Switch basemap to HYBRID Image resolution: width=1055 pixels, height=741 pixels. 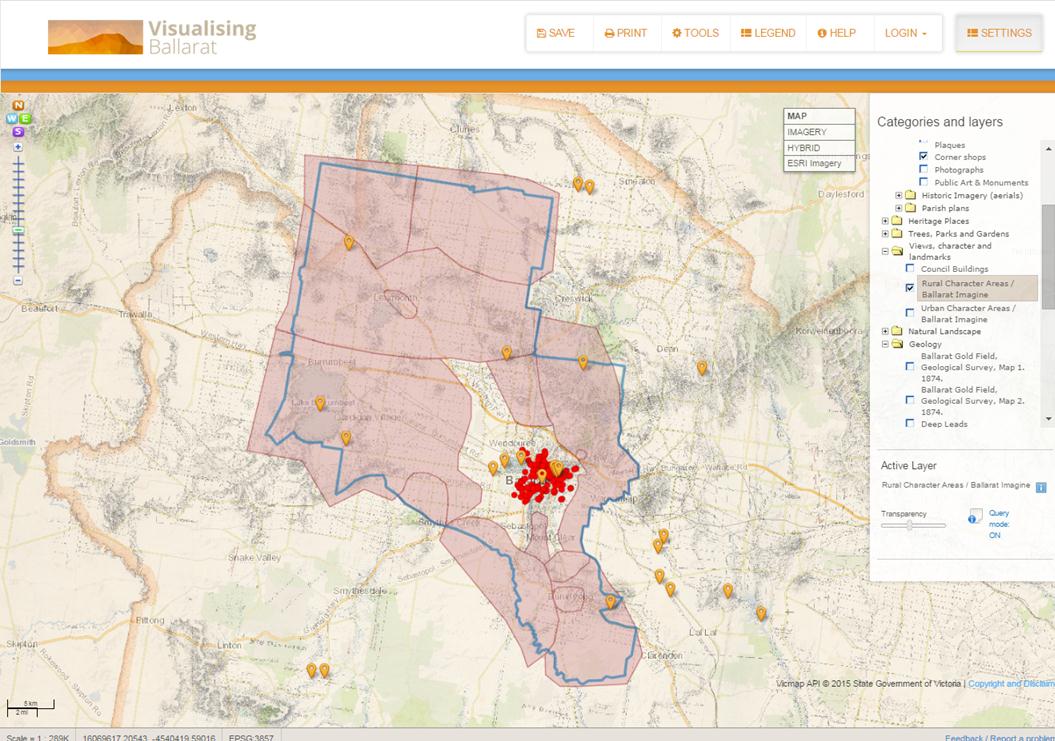coord(819,147)
